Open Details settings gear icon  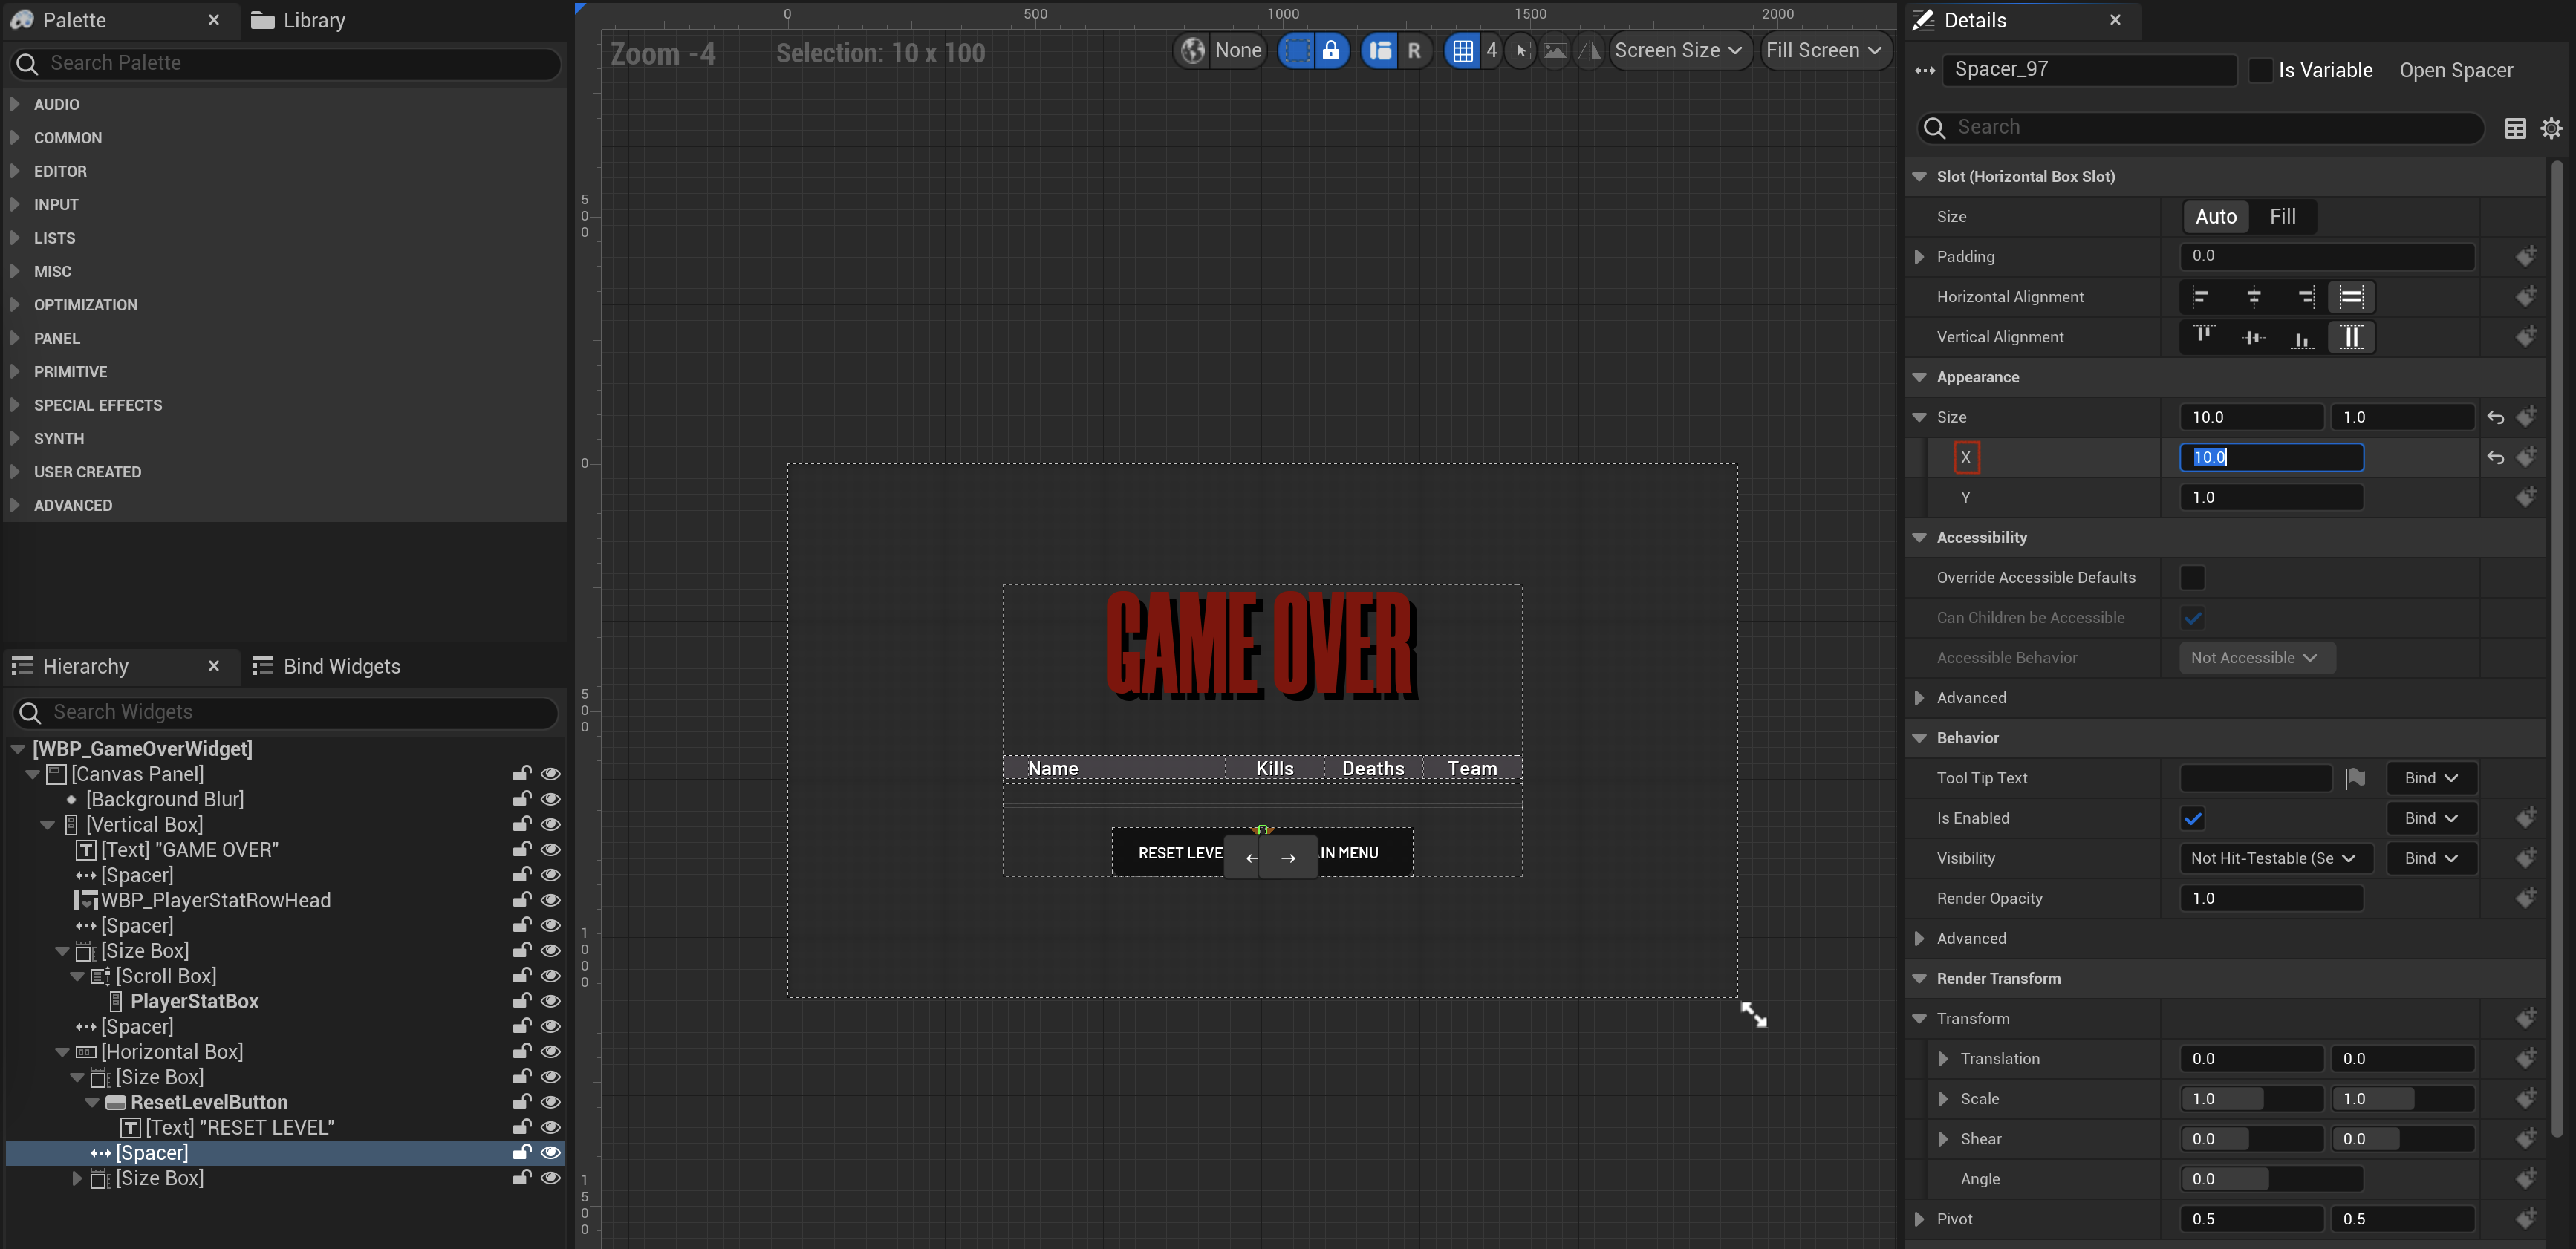2550,128
